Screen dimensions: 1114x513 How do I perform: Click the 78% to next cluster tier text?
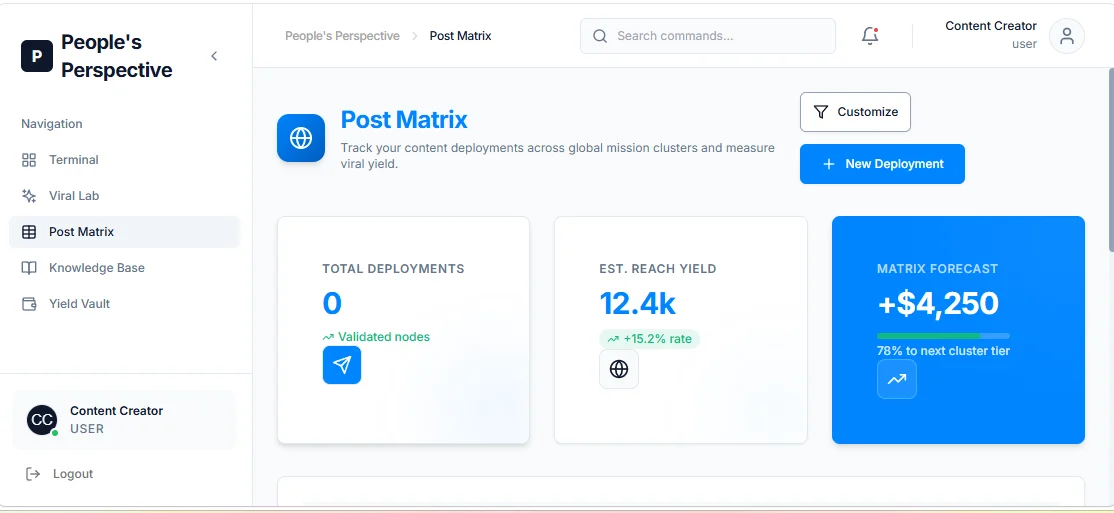(x=943, y=351)
